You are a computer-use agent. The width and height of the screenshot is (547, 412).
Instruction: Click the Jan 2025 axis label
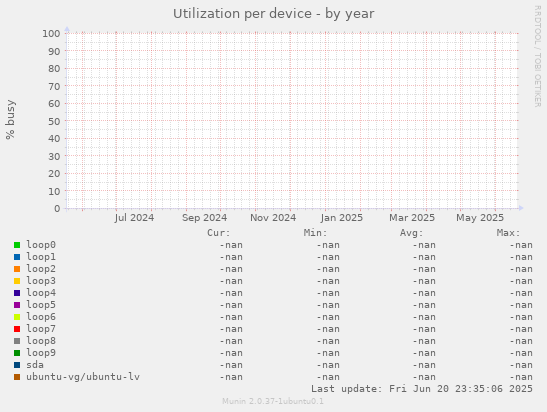(x=342, y=218)
